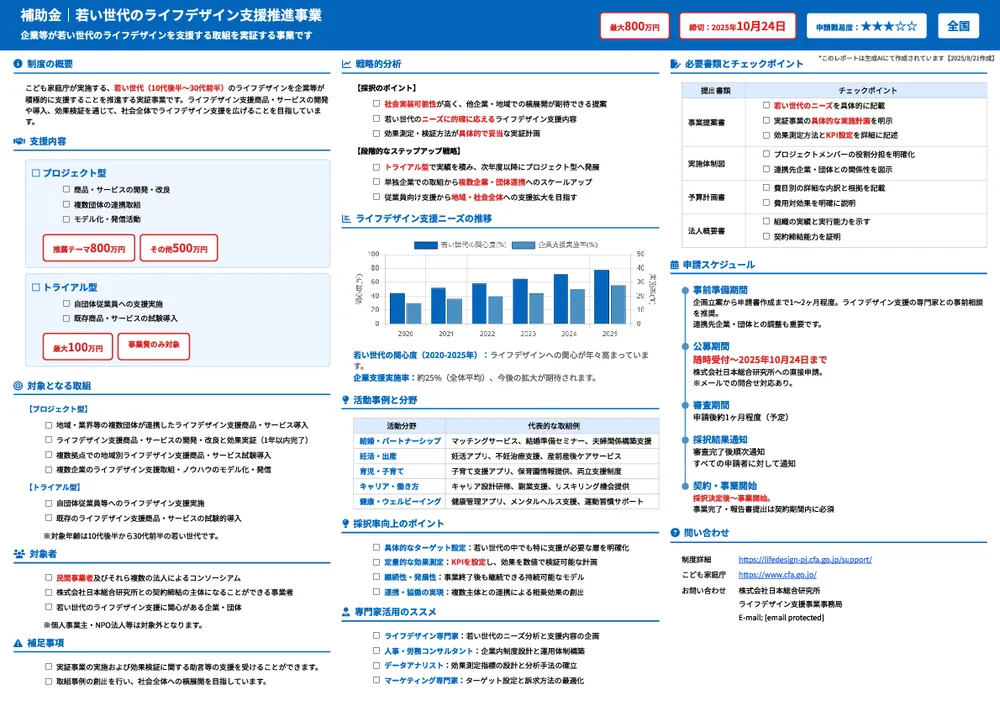Tick the モデル化・発信活動 checkbox

(x=66, y=219)
